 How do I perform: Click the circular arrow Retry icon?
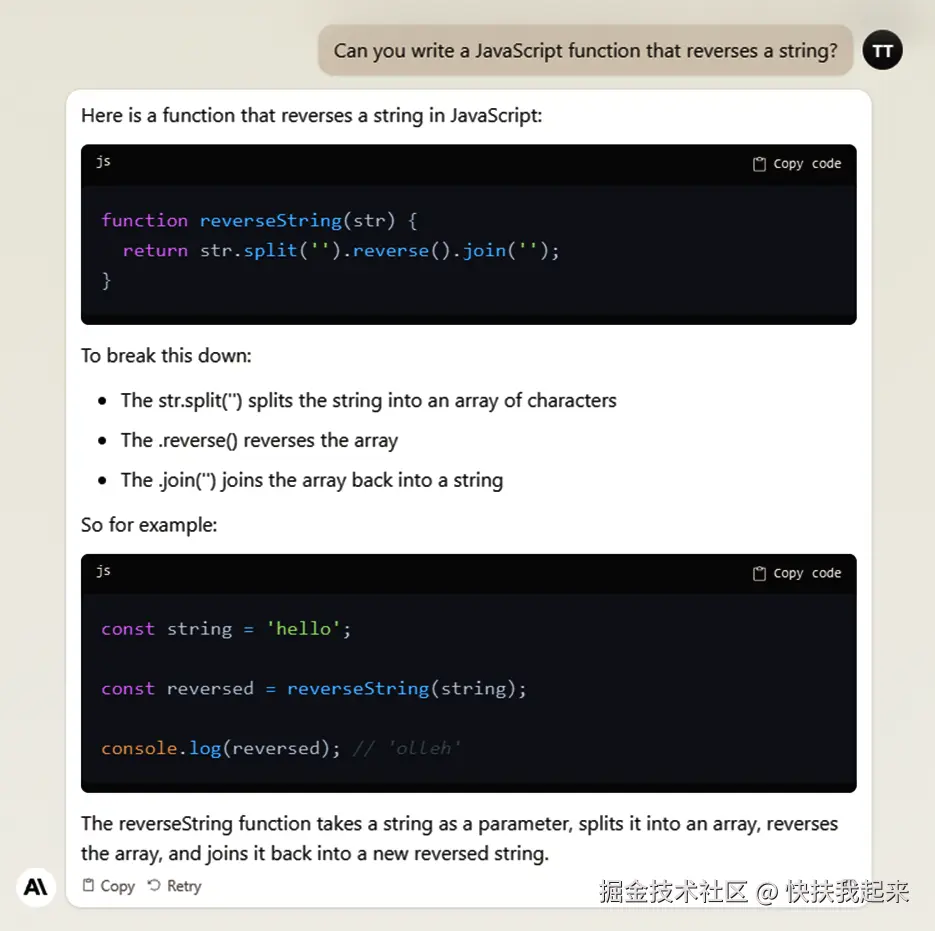coord(154,886)
